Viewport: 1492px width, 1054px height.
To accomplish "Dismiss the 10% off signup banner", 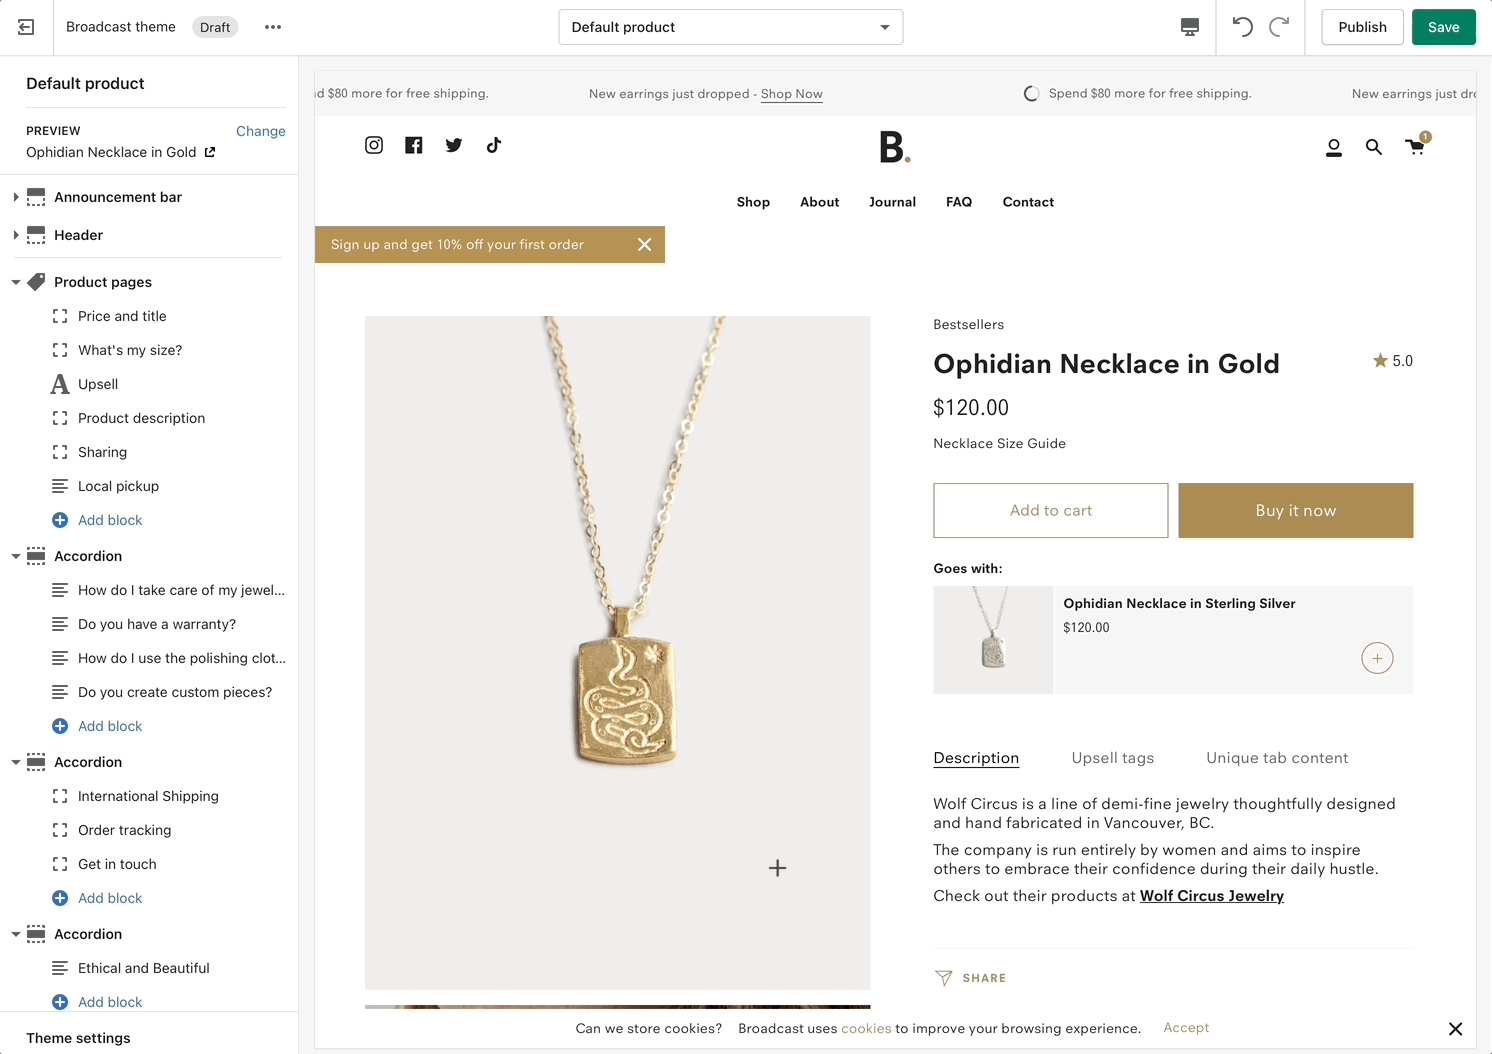I will click(x=645, y=244).
